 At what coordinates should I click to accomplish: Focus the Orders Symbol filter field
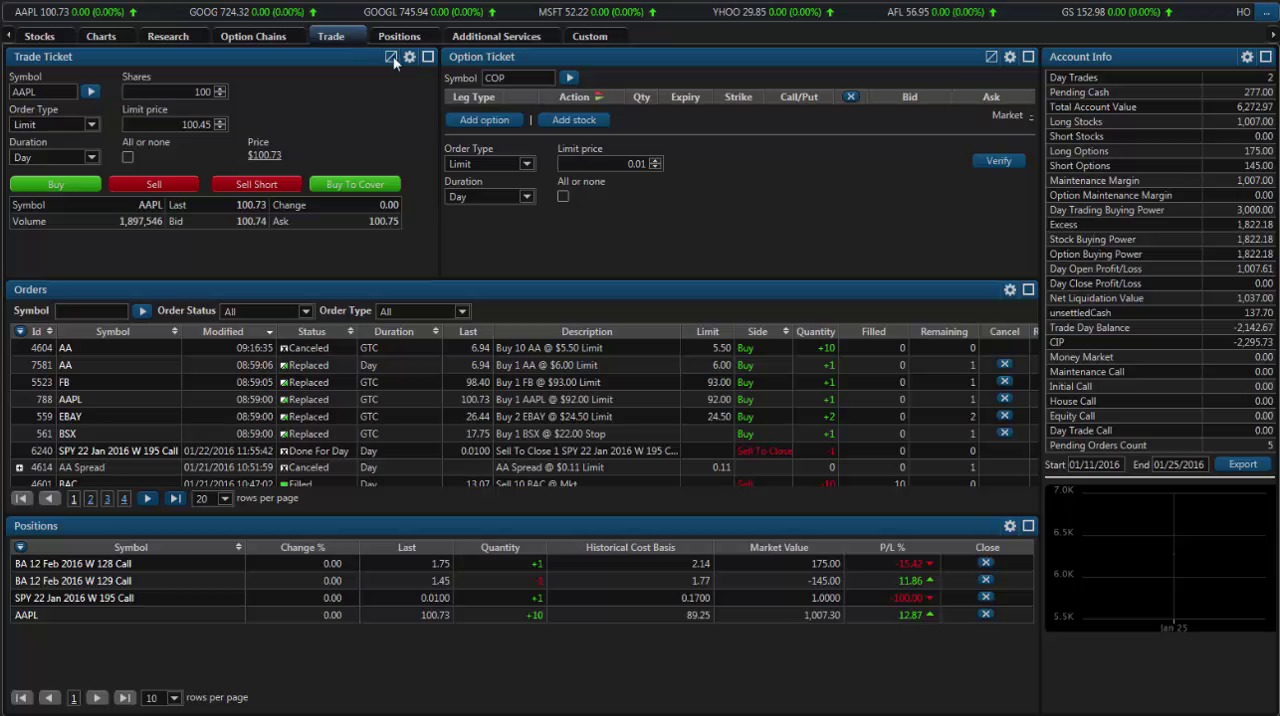pyautogui.click(x=92, y=312)
